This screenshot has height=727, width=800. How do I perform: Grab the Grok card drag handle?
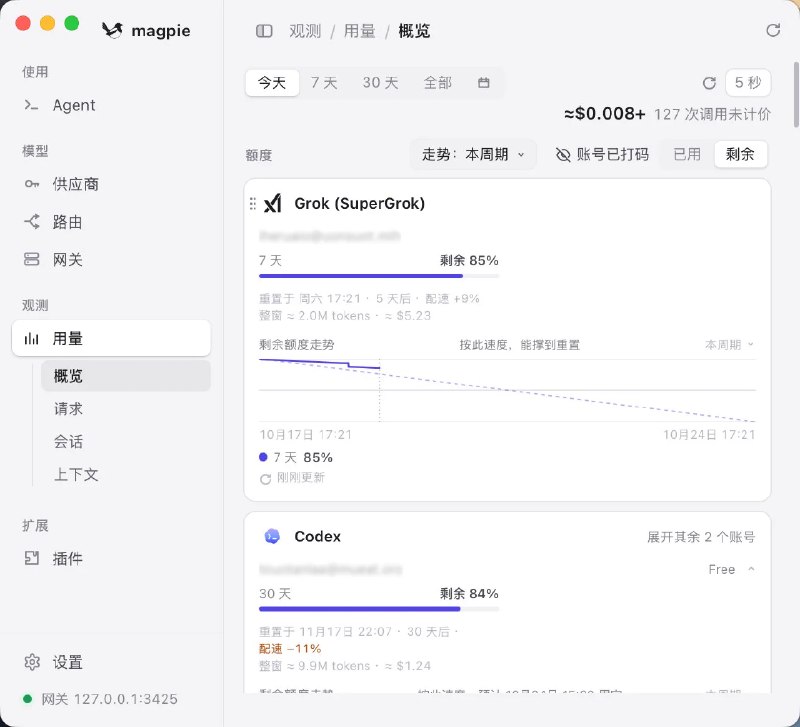(x=253, y=204)
